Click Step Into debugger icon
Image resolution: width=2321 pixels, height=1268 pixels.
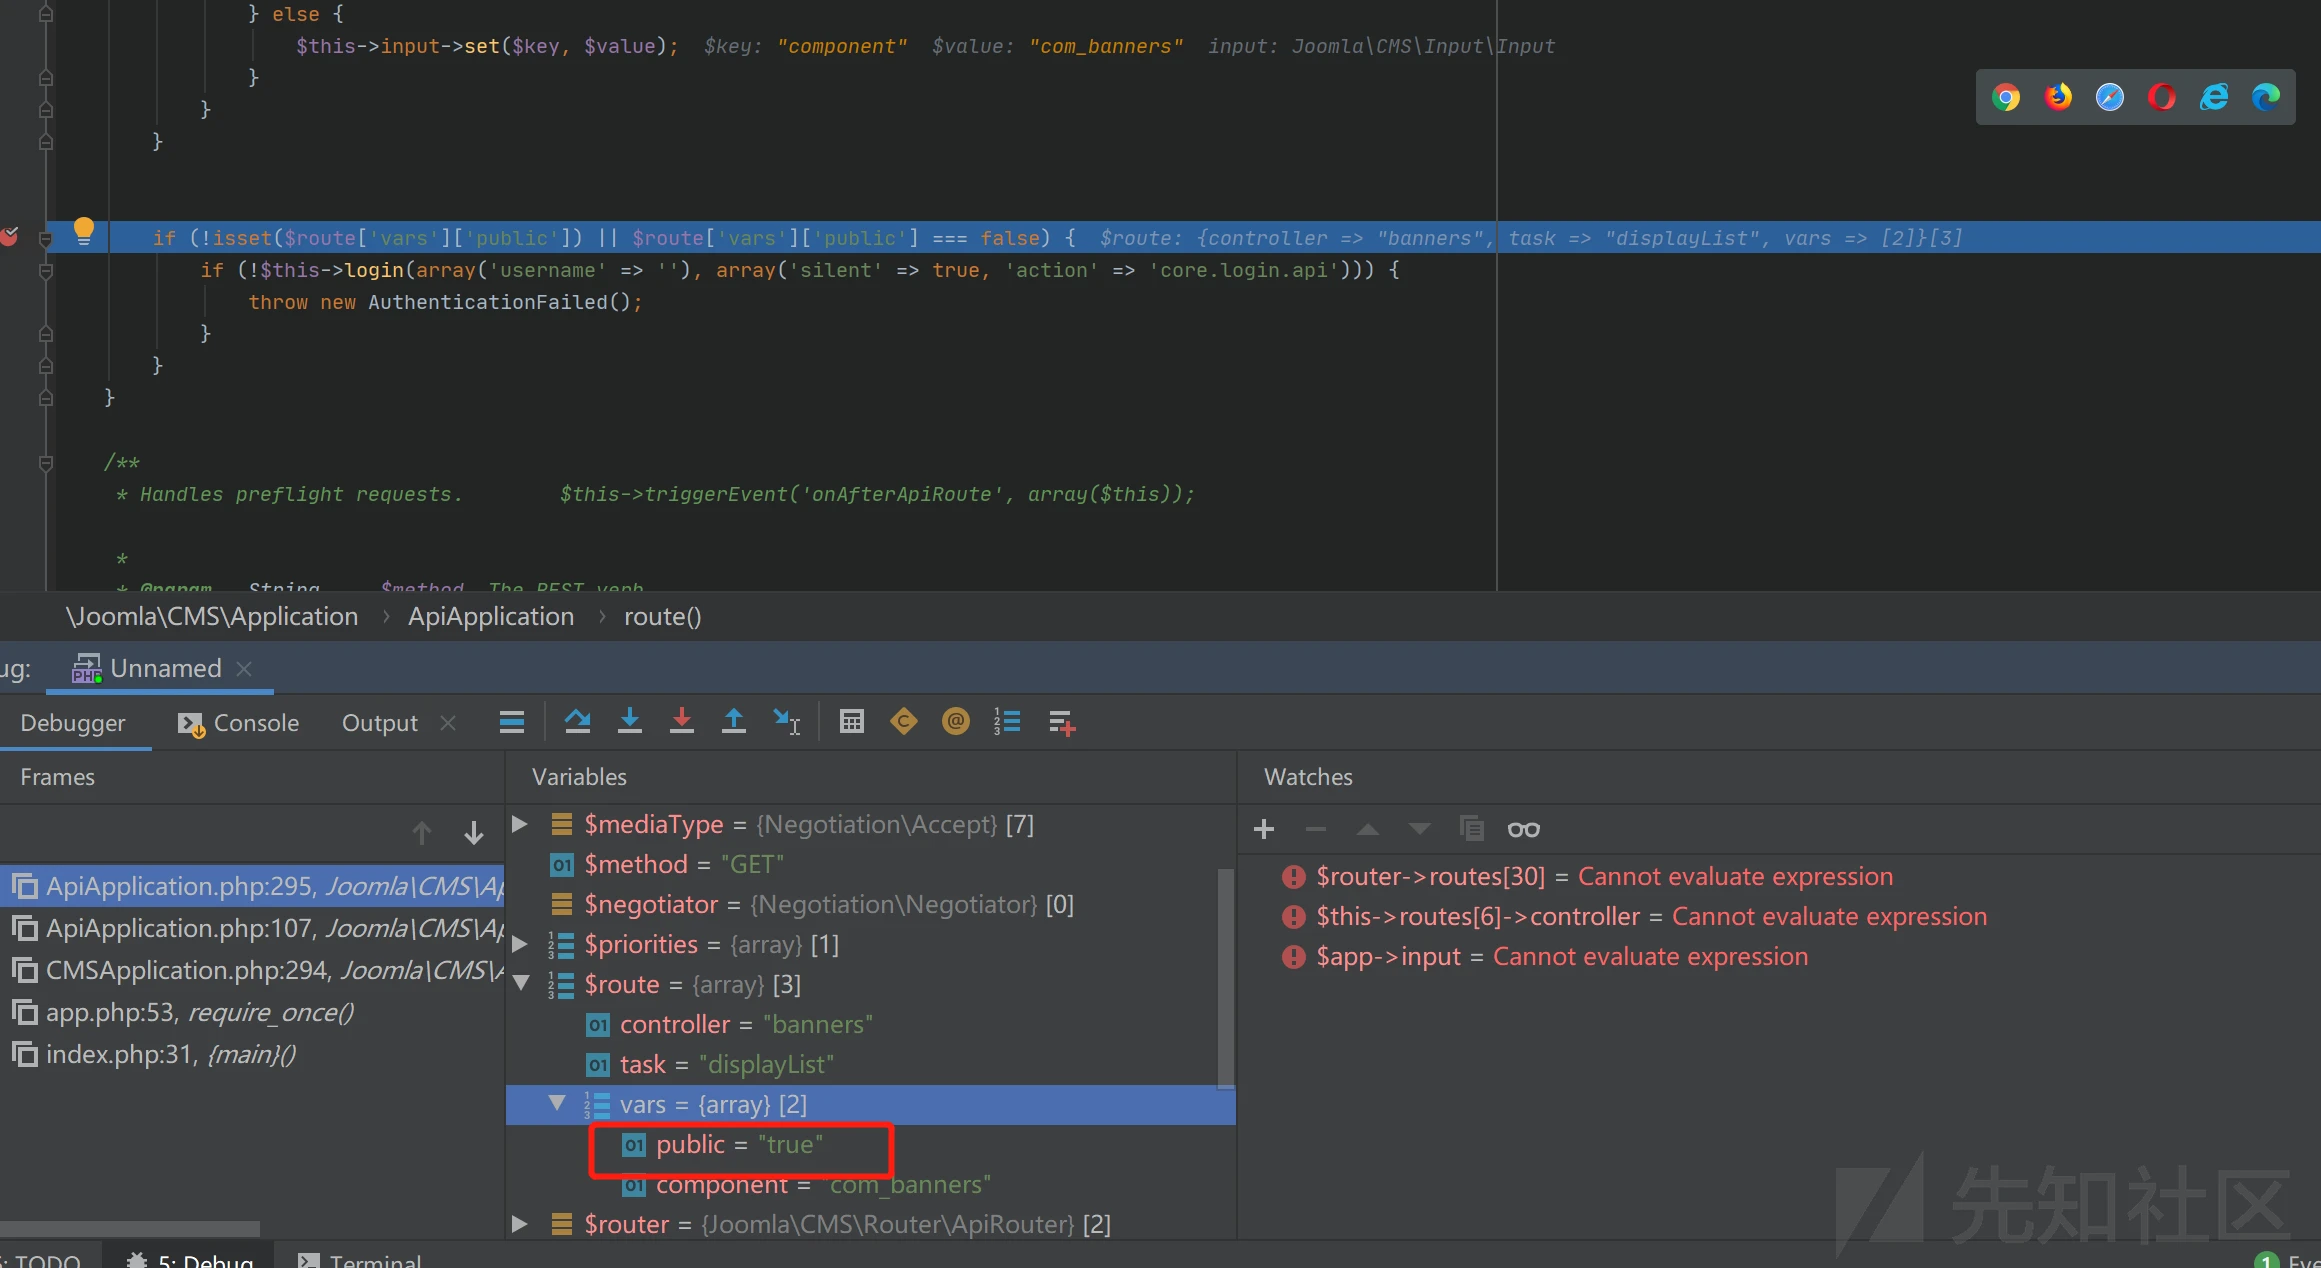pos(630,722)
